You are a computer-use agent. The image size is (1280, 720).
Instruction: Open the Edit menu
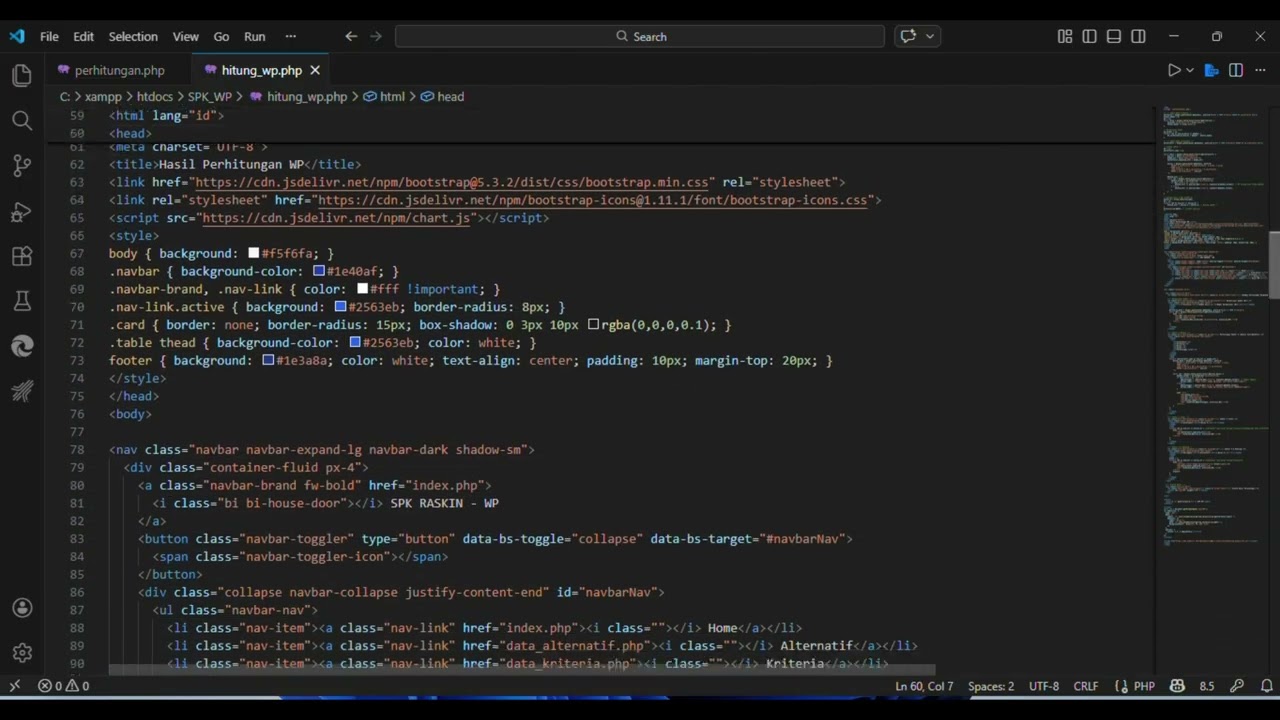(x=83, y=36)
